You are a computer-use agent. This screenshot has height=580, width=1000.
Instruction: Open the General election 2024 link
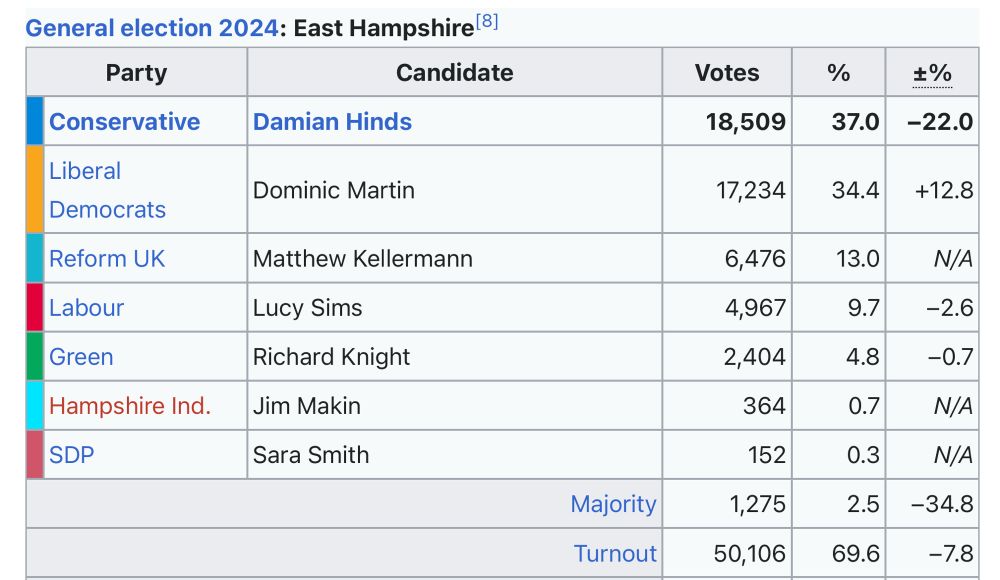click(x=152, y=28)
